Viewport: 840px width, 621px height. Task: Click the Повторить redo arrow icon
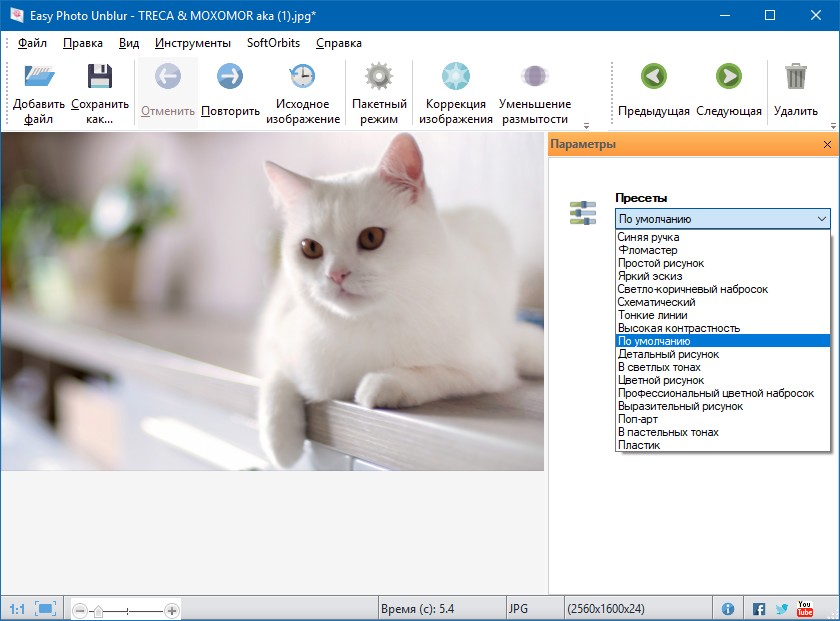click(x=230, y=77)
